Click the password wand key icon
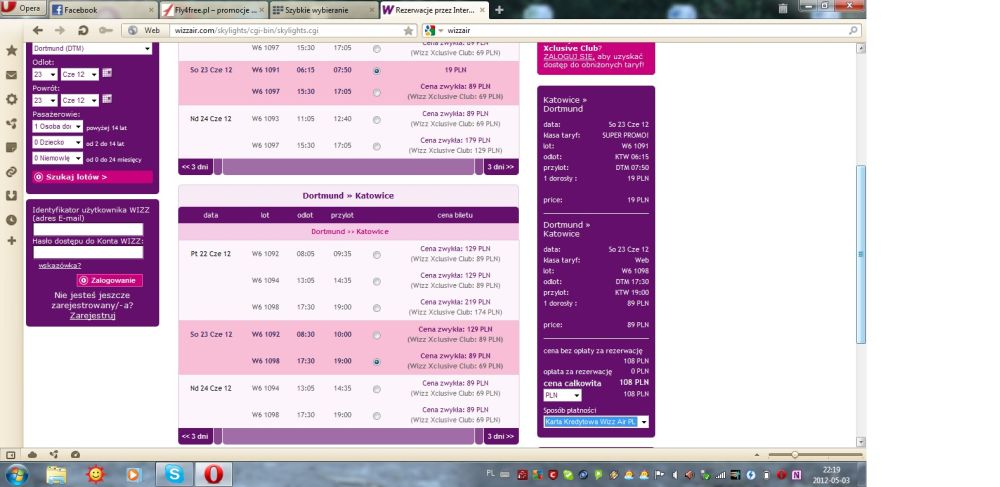The image size is (1000, 487). click(x=105, y=30)
